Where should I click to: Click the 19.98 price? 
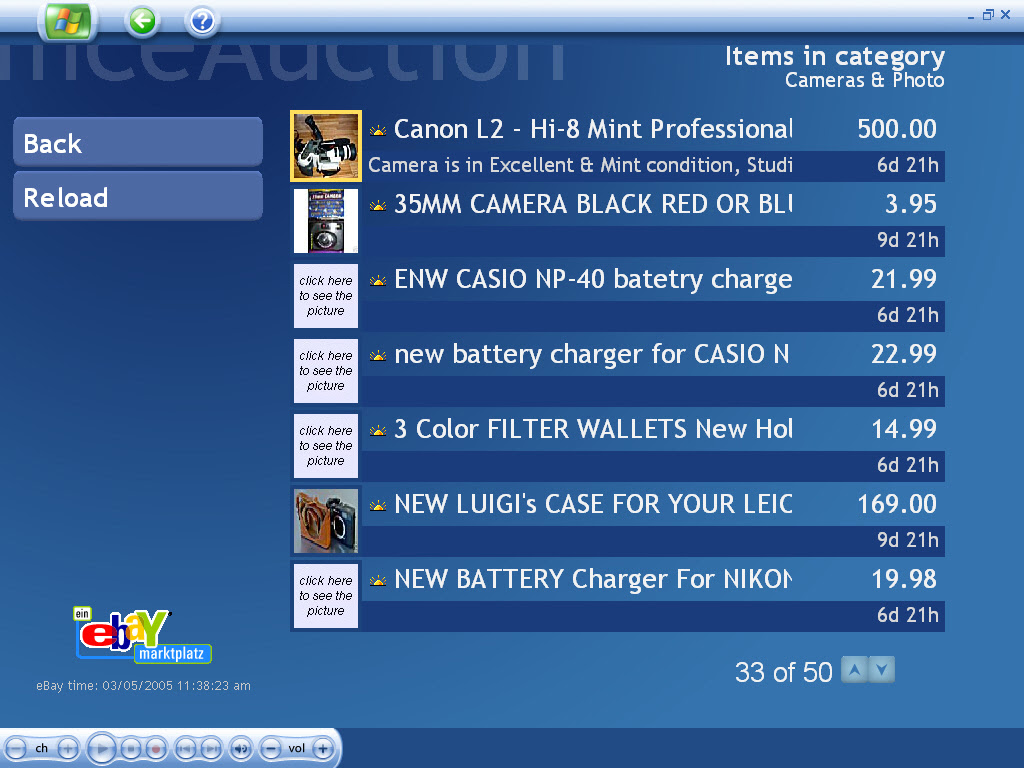(904, 579)
